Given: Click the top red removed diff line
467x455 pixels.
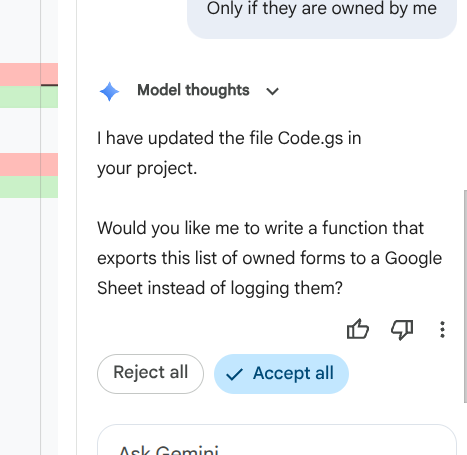Looking at the screenshot, I should [29, 74].
